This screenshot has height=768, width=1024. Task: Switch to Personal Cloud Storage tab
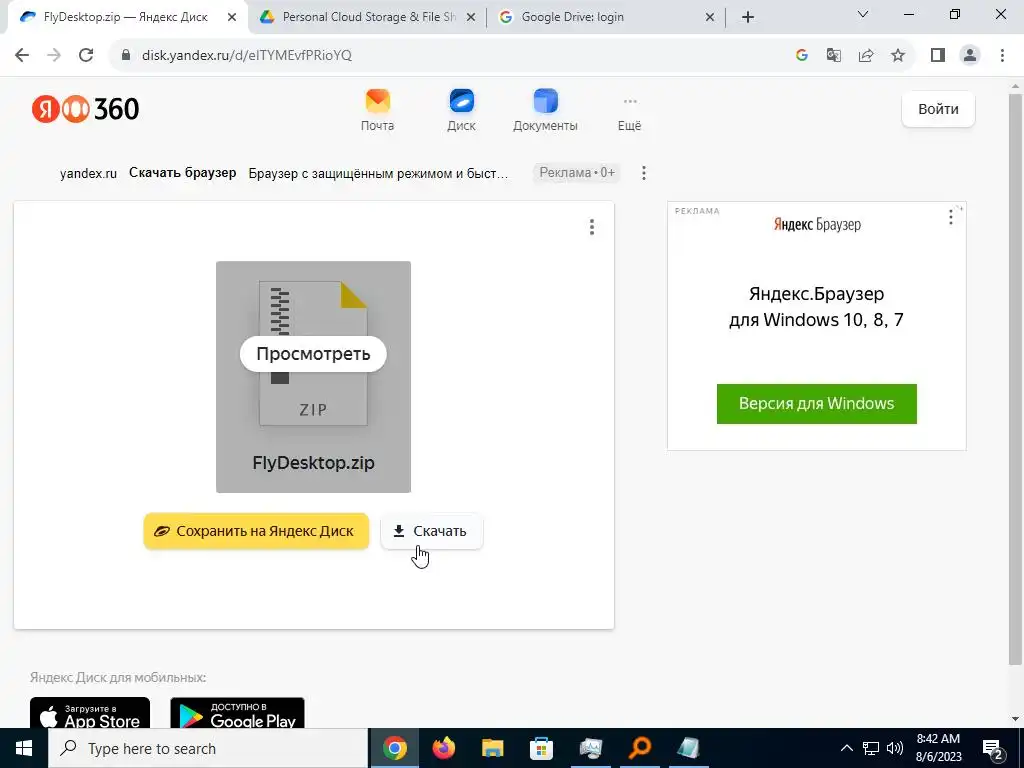click(x=369, y=17)
